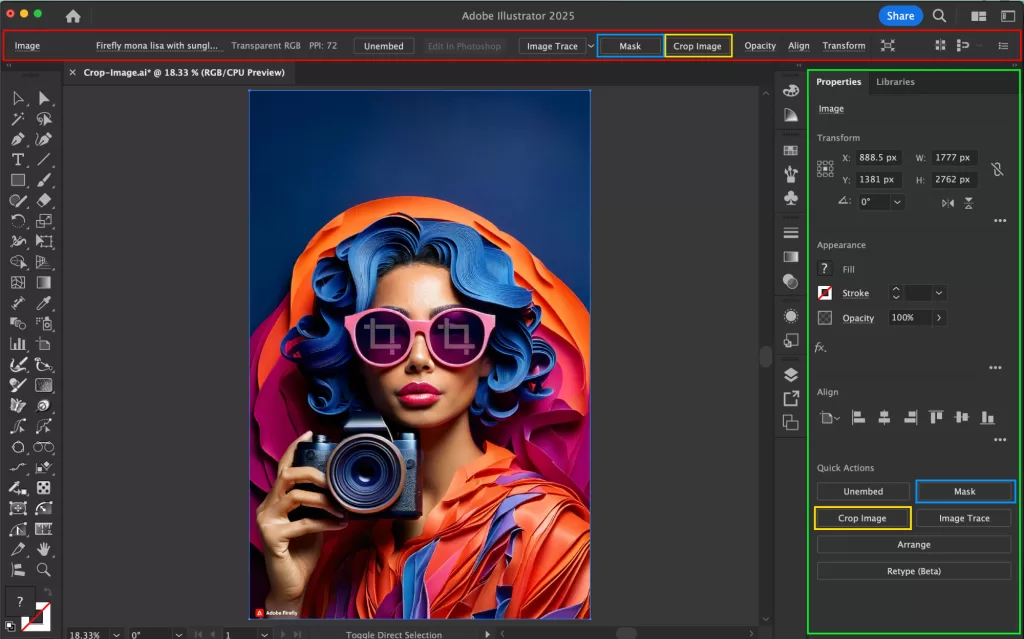Image resolution: width=1024 pixels, height=639 pixels.
Task: Open Opacity link in the control bar
Action: (760, 46)
